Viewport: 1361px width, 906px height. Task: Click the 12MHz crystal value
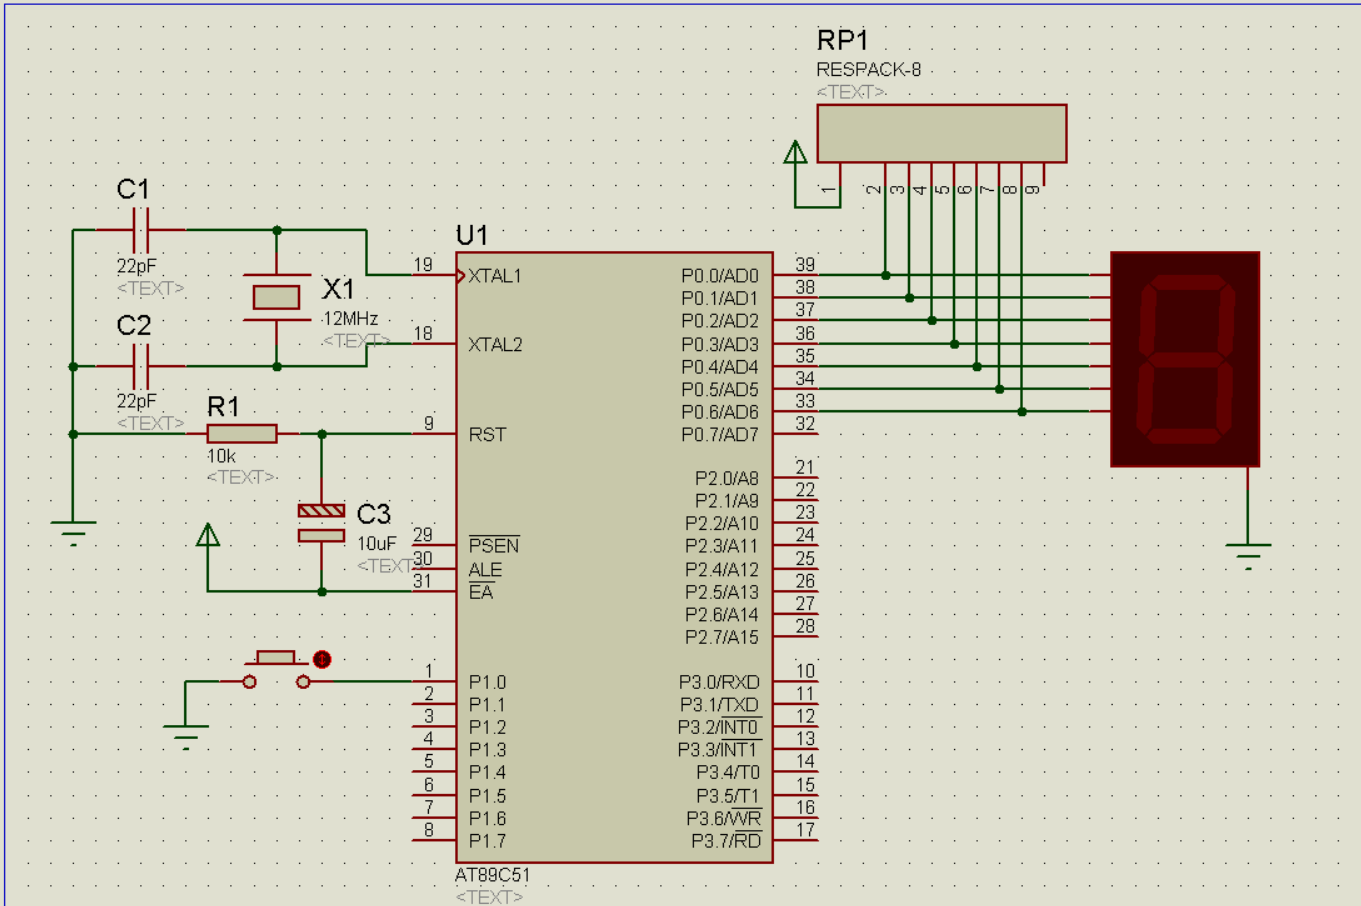point(350,319)
